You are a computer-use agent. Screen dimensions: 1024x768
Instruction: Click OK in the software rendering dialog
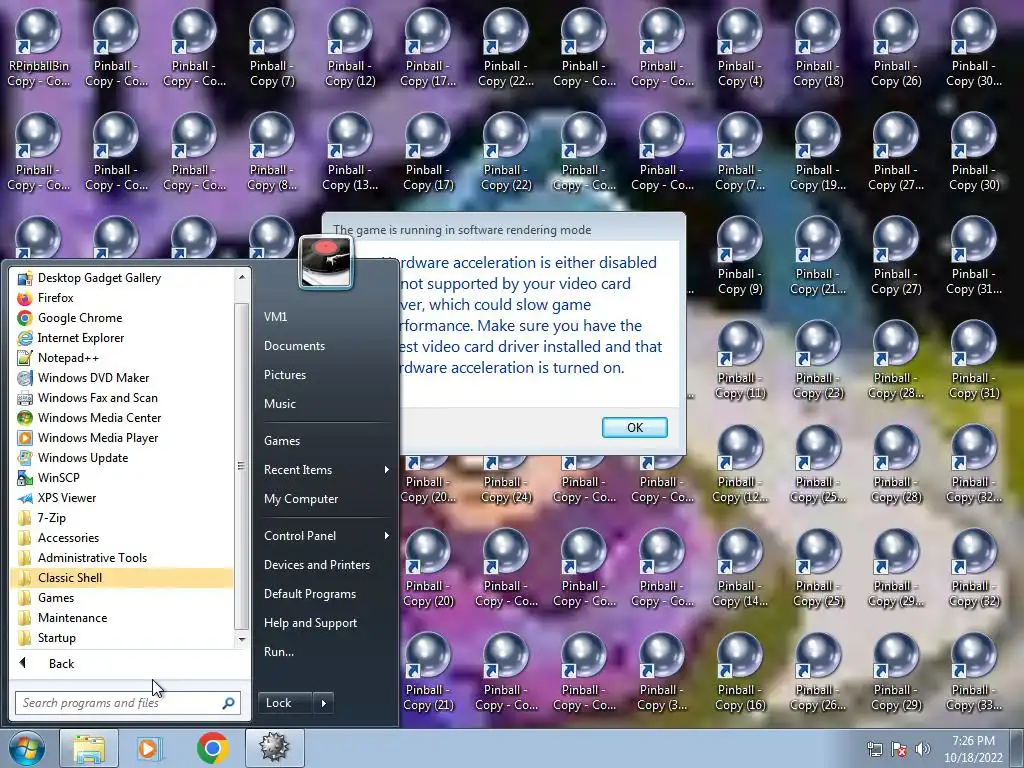634,427
